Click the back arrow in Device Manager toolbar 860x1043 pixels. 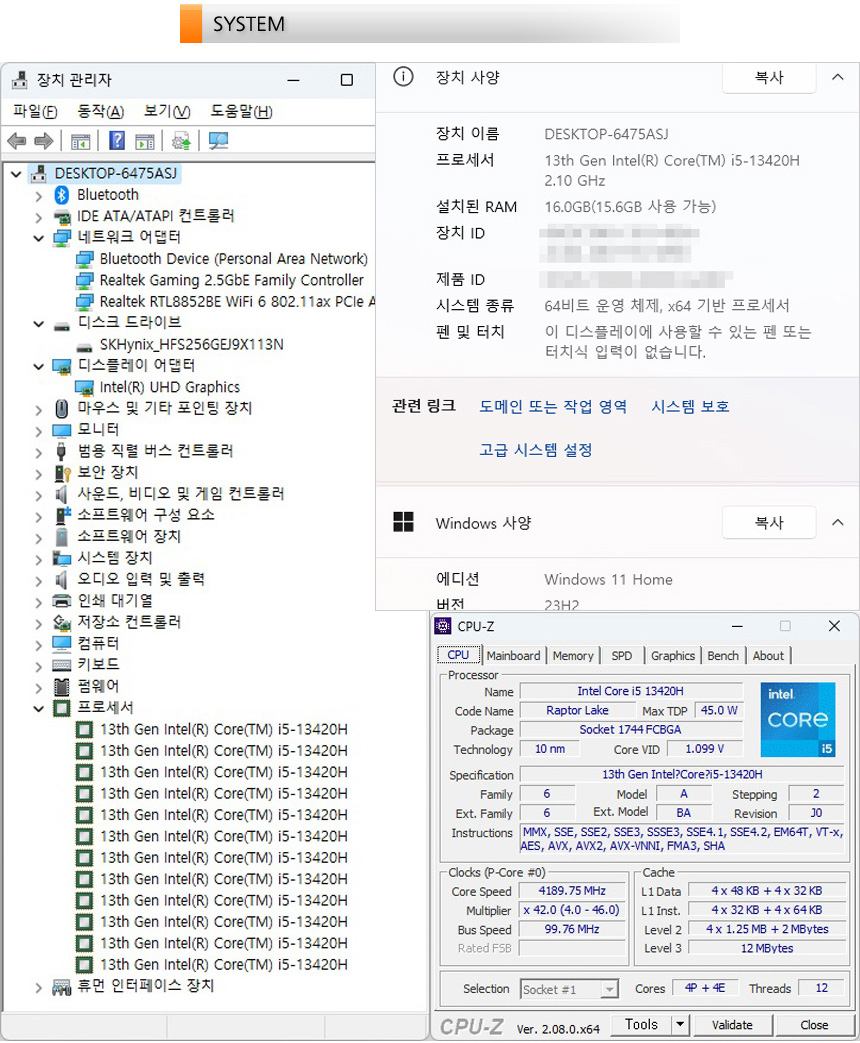17,142
